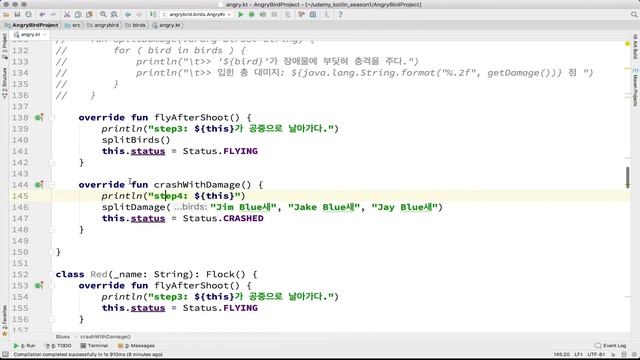The width and height of the screenshot is (640, 360).
Task: Close the angry.kt editor tab
Action: click(44, 35)
